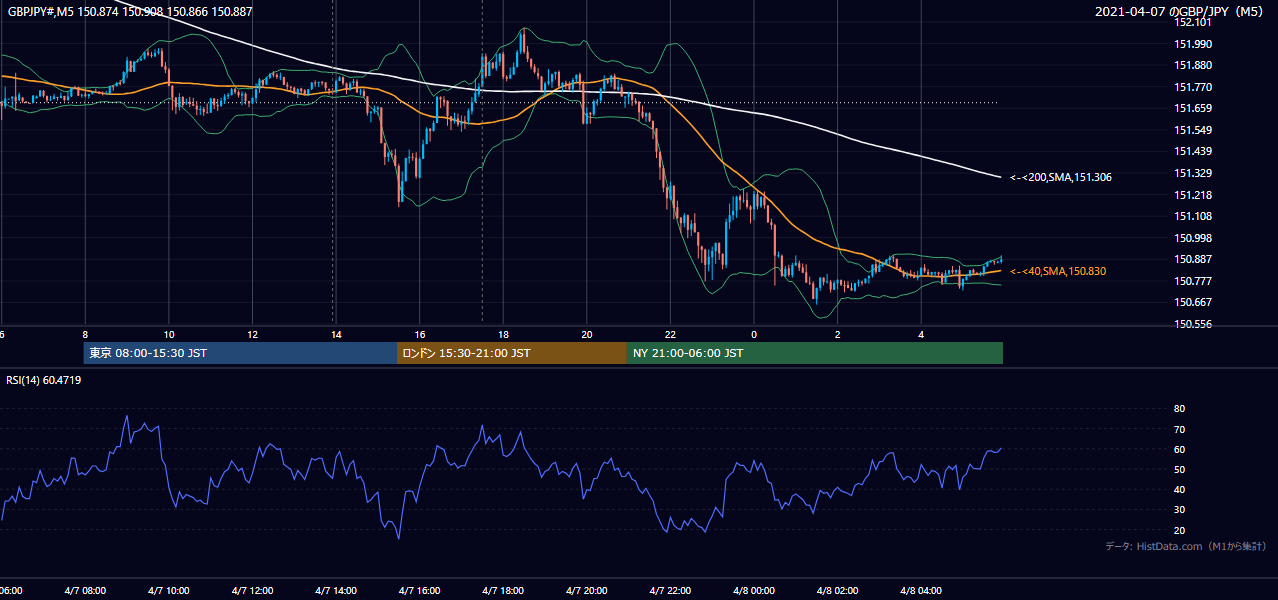1278x600 pixels.
Task: Click hour label 14 beneath the price chart
Action: click(x=336, y=335)
